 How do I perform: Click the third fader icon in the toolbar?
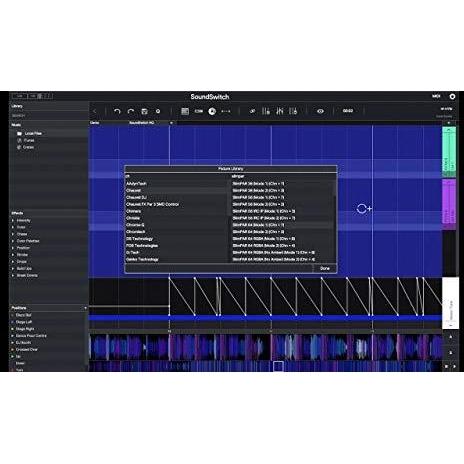coord(293,111)
